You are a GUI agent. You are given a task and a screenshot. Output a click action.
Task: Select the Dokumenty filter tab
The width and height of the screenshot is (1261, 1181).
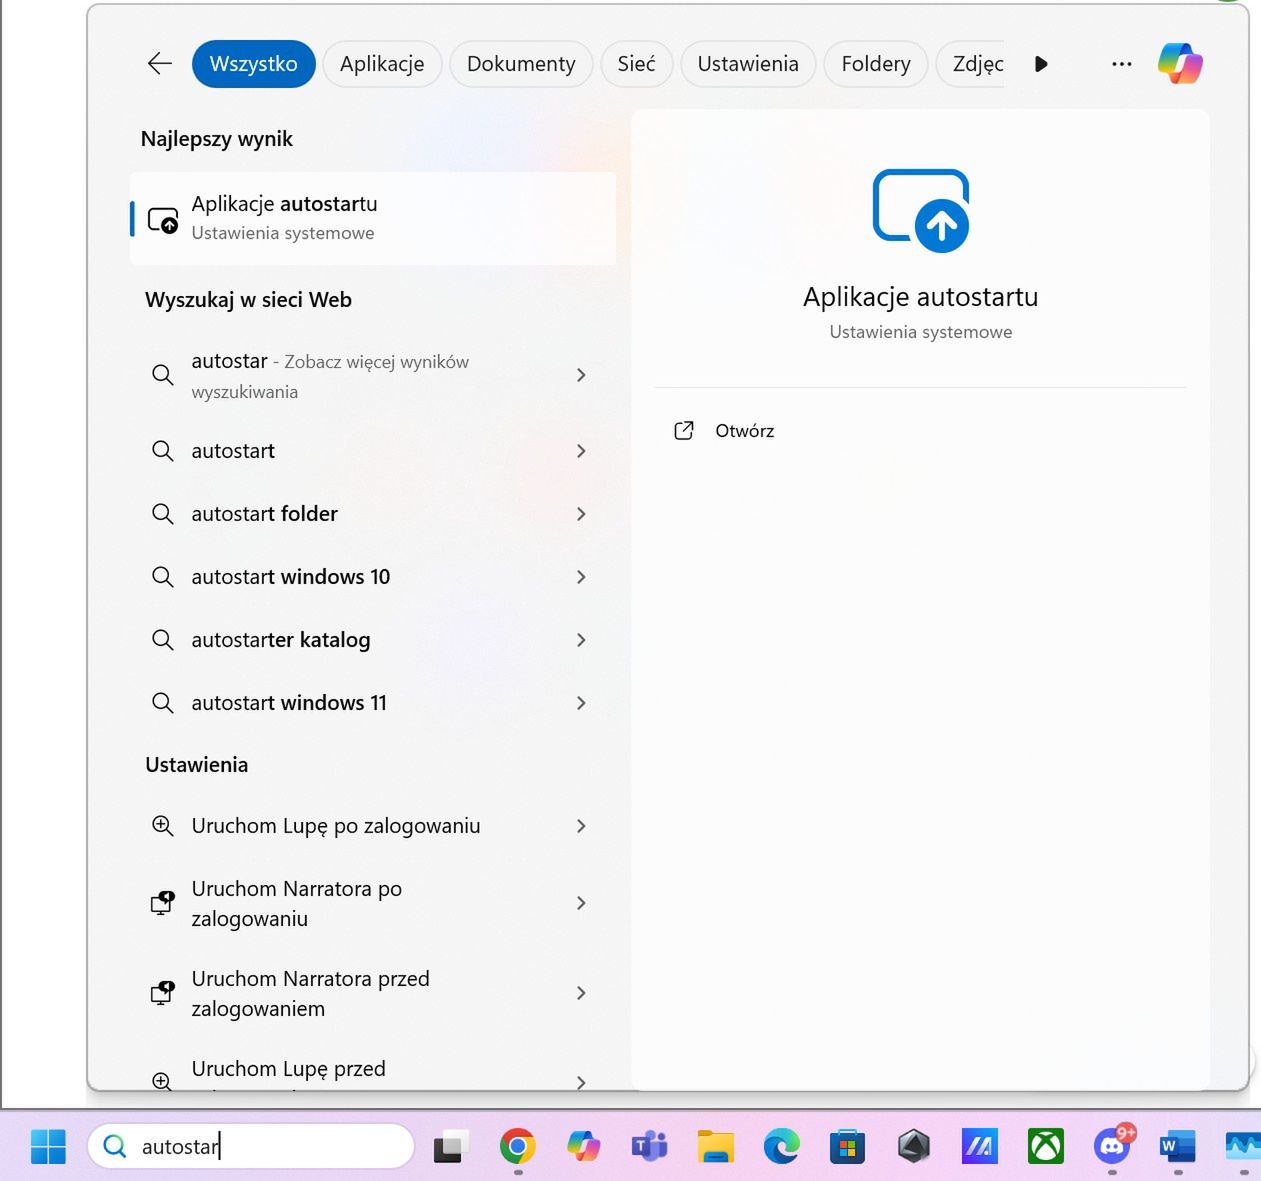520,63
